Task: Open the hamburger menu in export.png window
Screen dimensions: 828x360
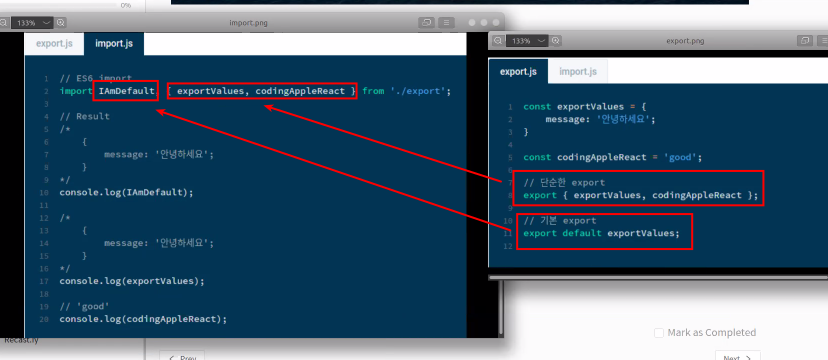Action: (823, 41)
